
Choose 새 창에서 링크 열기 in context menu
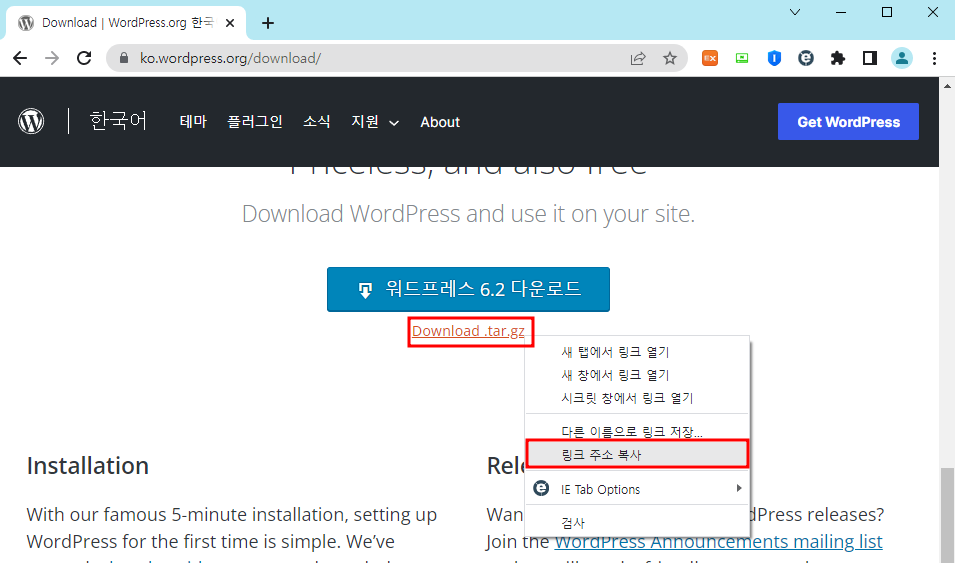(x=636, y=375)
